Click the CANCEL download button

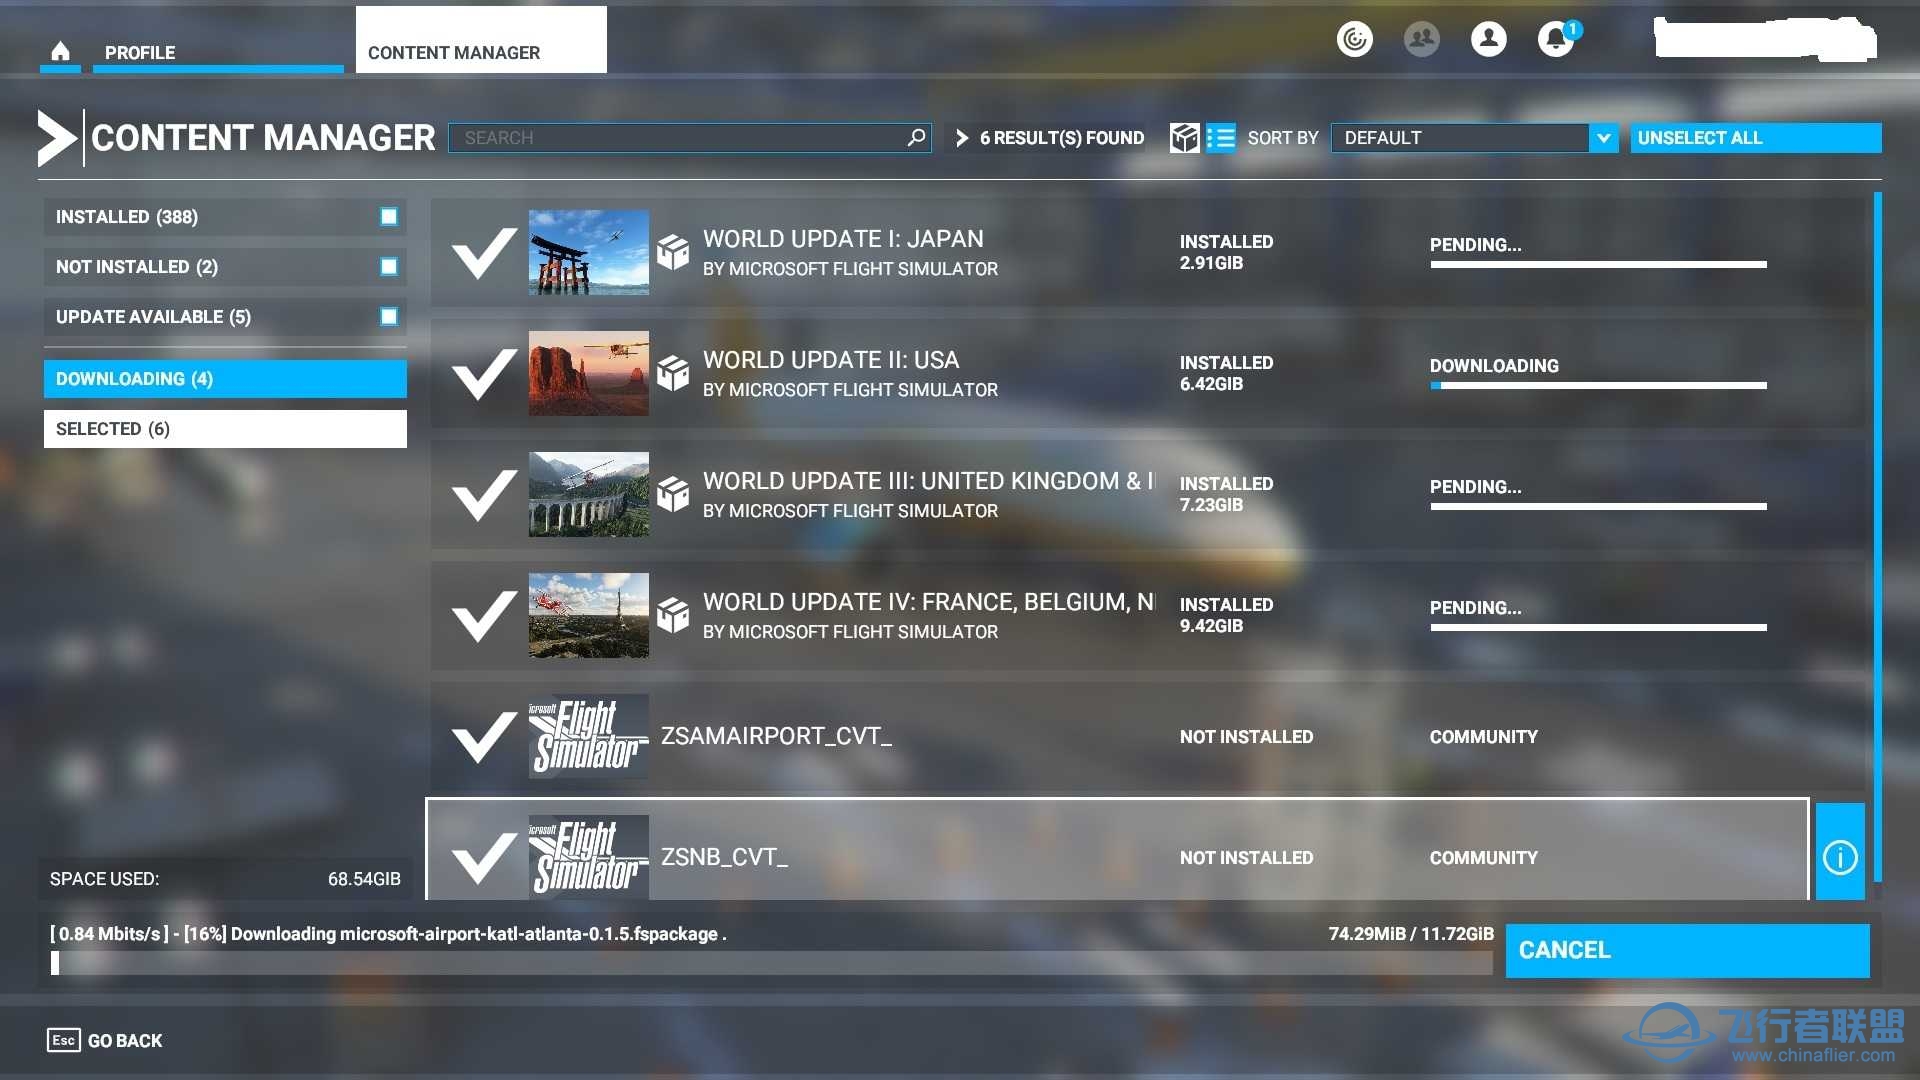tap(1695, 947)
